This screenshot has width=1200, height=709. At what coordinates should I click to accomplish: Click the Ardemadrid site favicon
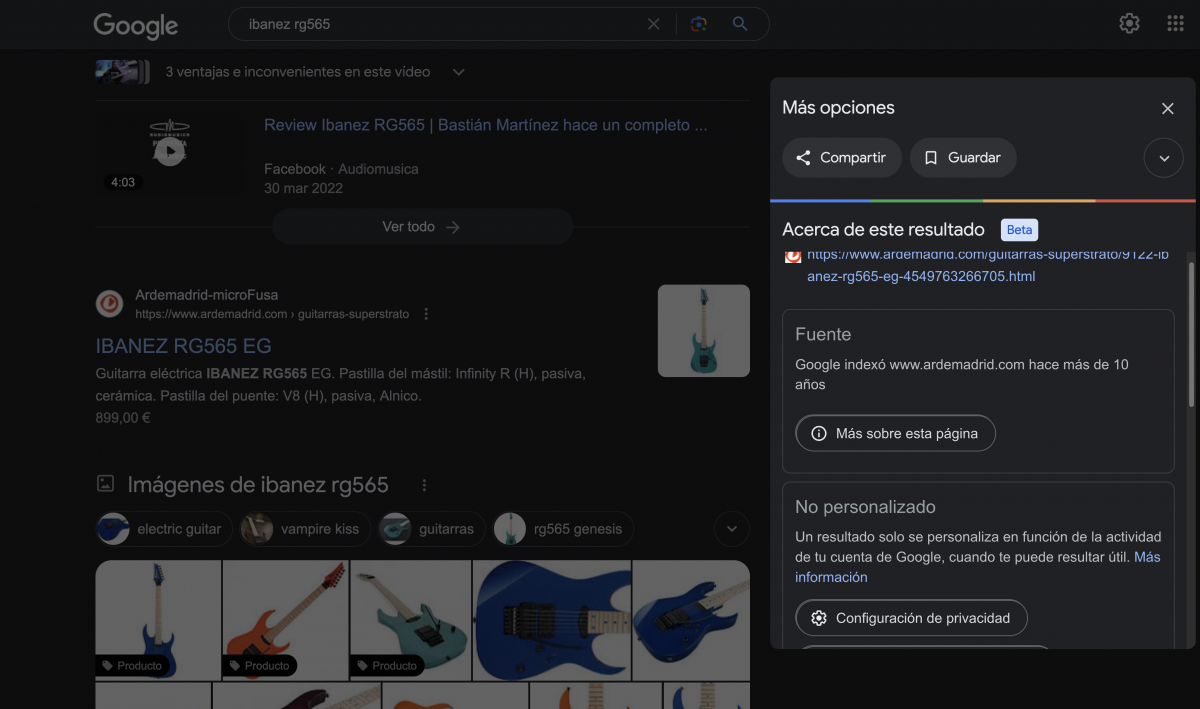click(x=110, y=304)
